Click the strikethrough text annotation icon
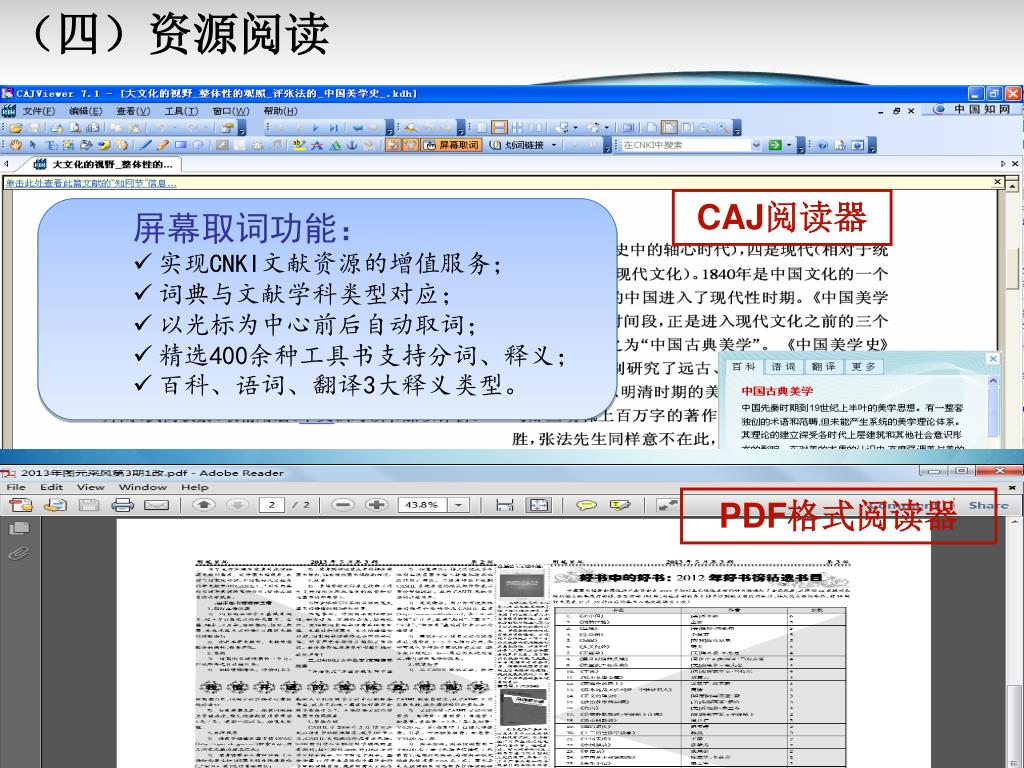The width and height of the screenshot is (1024, 768). pyautogui.click(x=317, y=145)
